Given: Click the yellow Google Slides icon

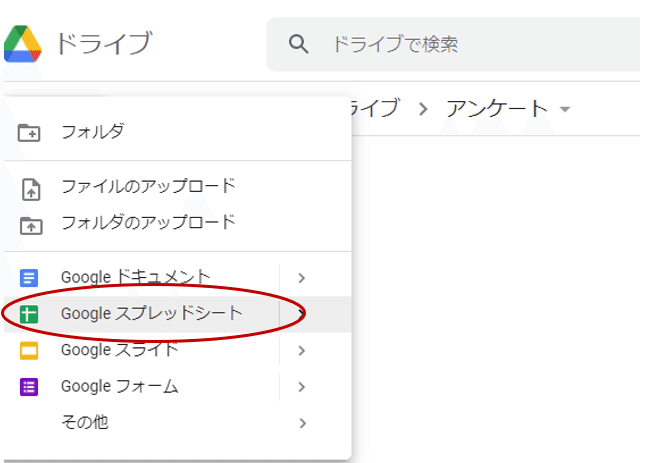Looking at the screenshot, I should 29,351.
